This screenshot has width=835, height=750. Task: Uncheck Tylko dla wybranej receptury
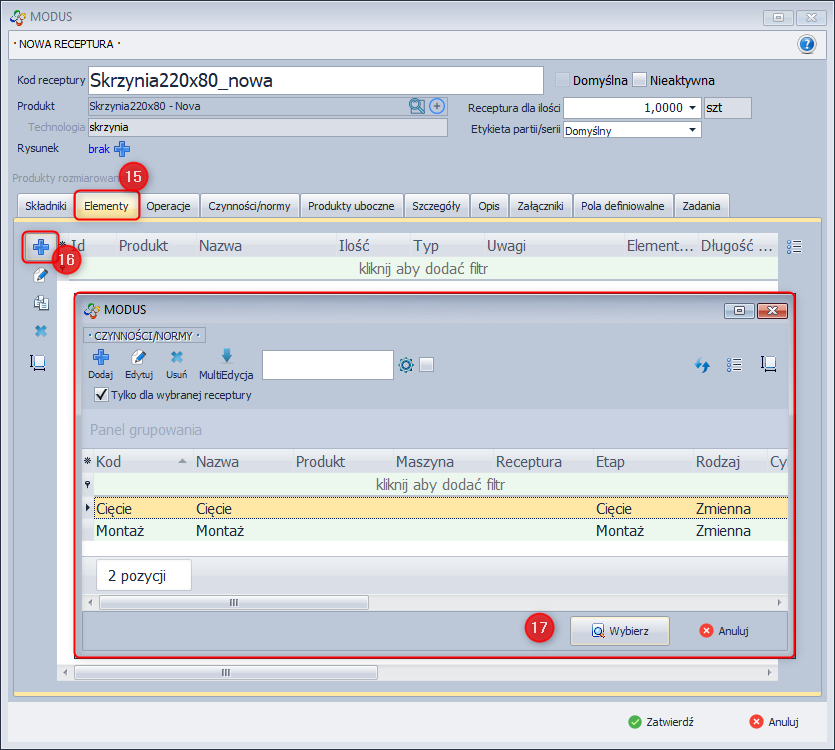[101, 395]
